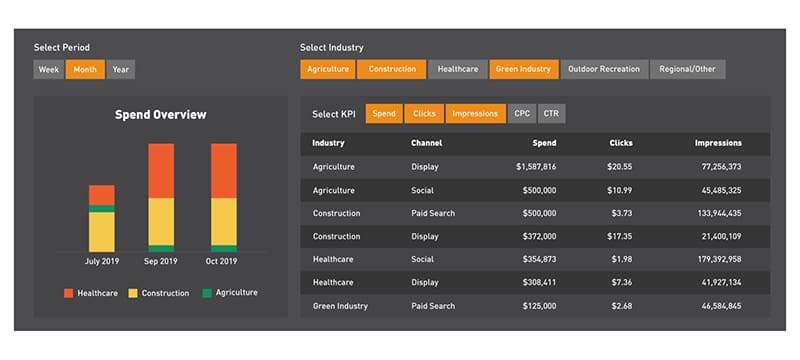Click the Healthcare legend label text

click(97, 293)
